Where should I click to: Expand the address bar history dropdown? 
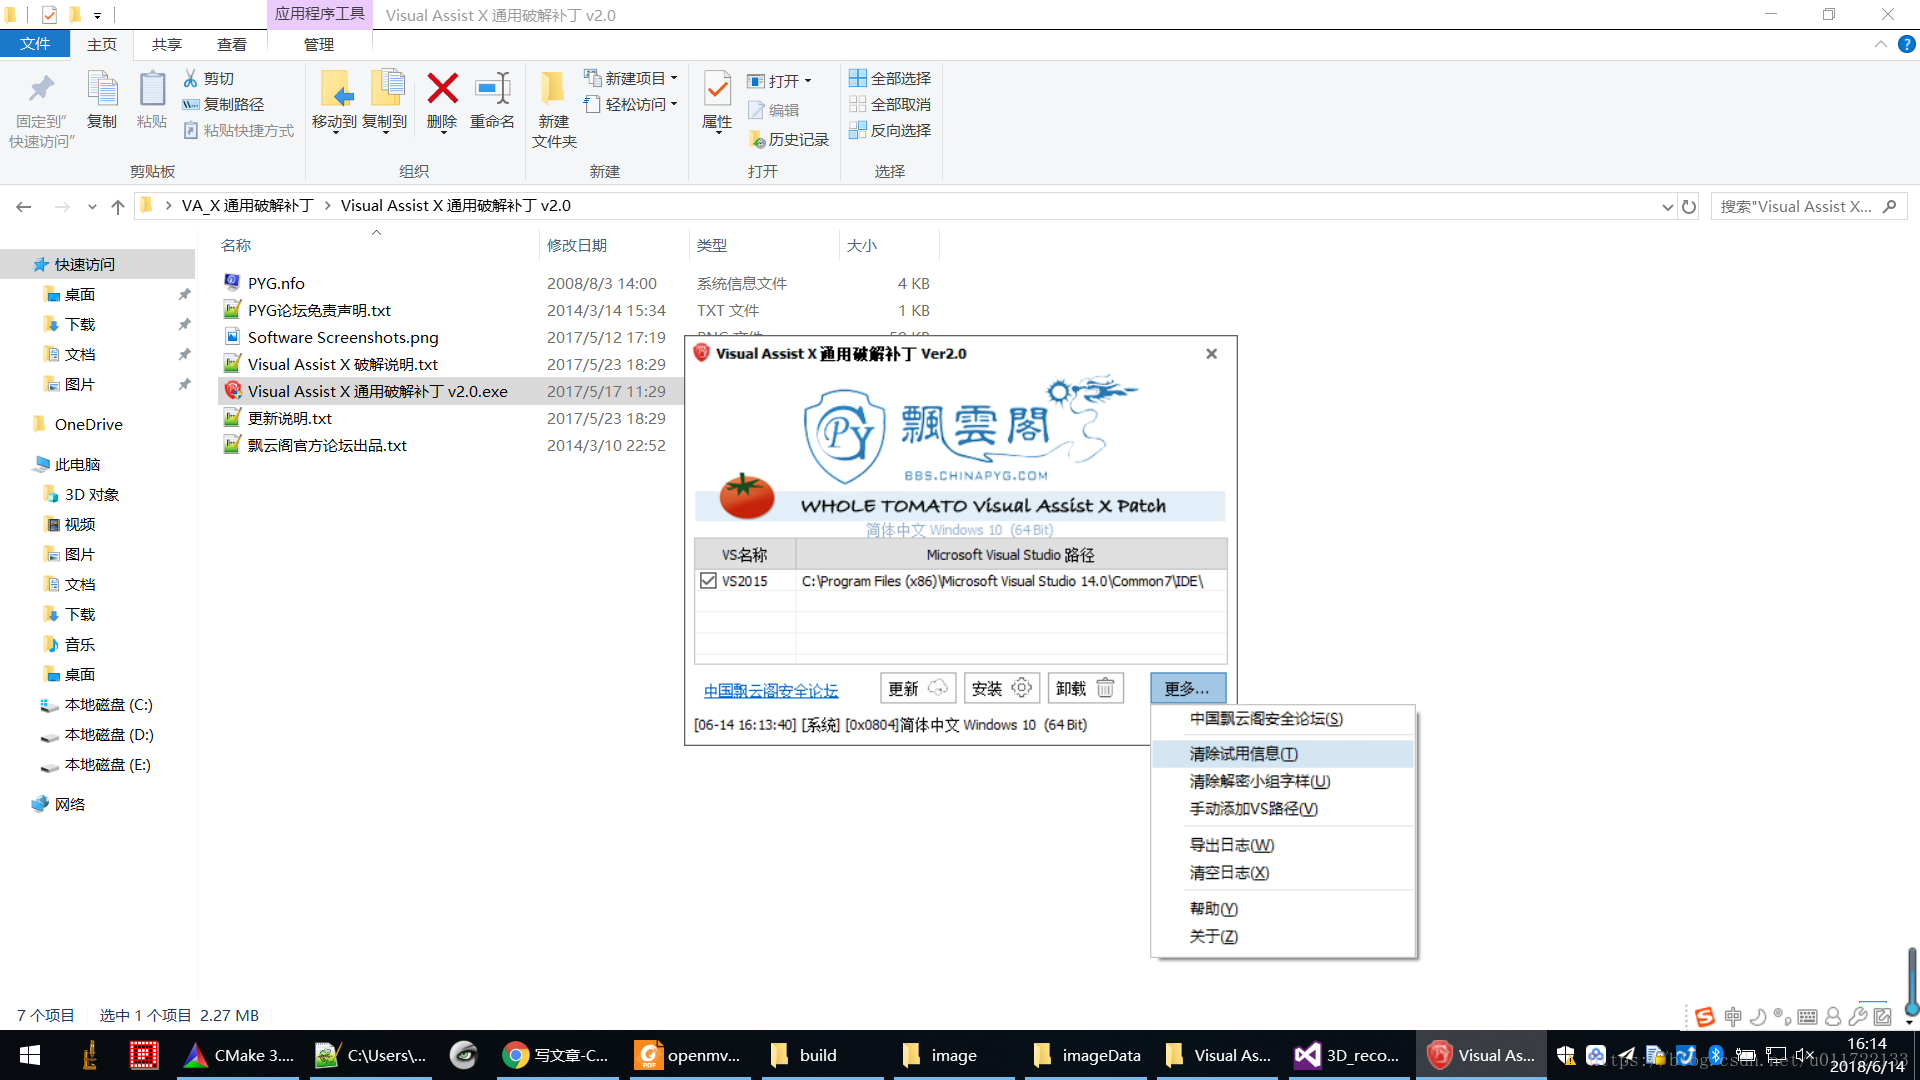pyautogui.click(x=1667, y=206)
